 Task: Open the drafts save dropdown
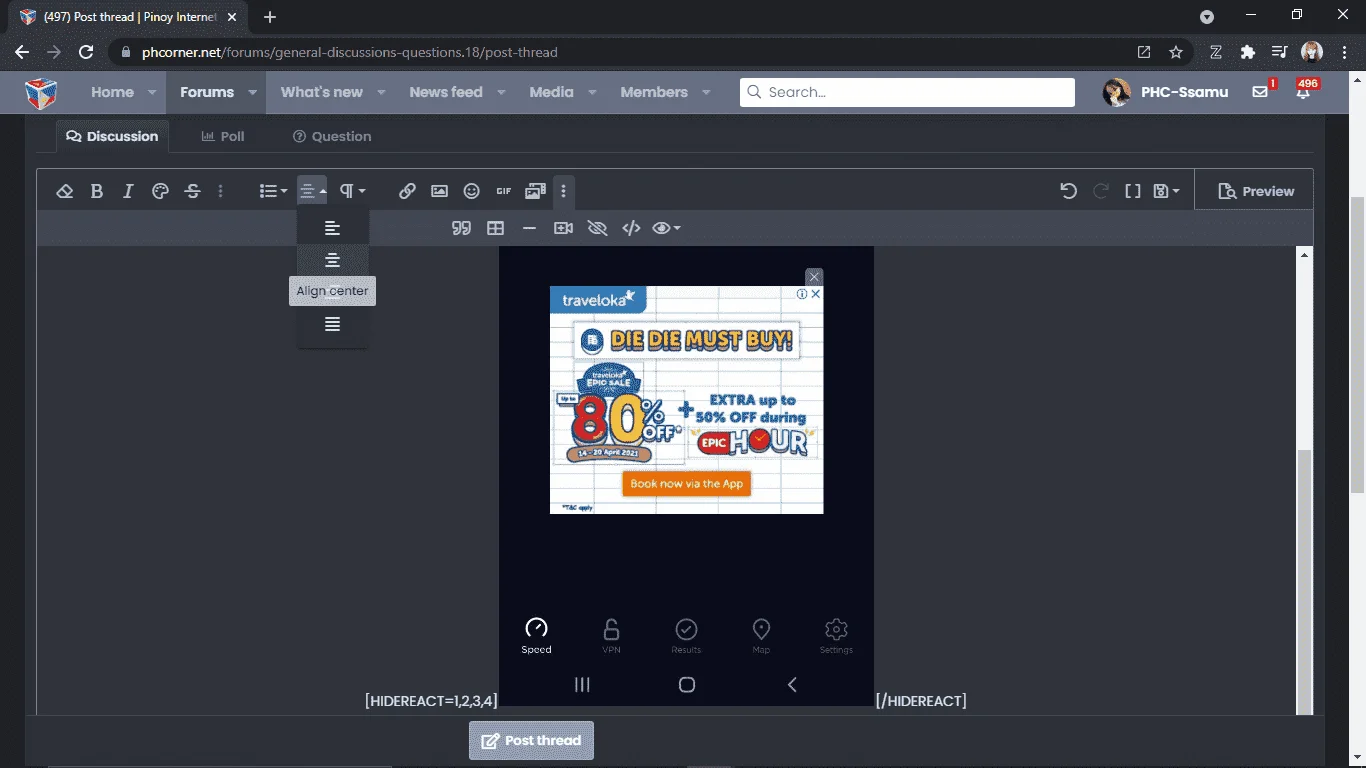(x=1166, y=191)
